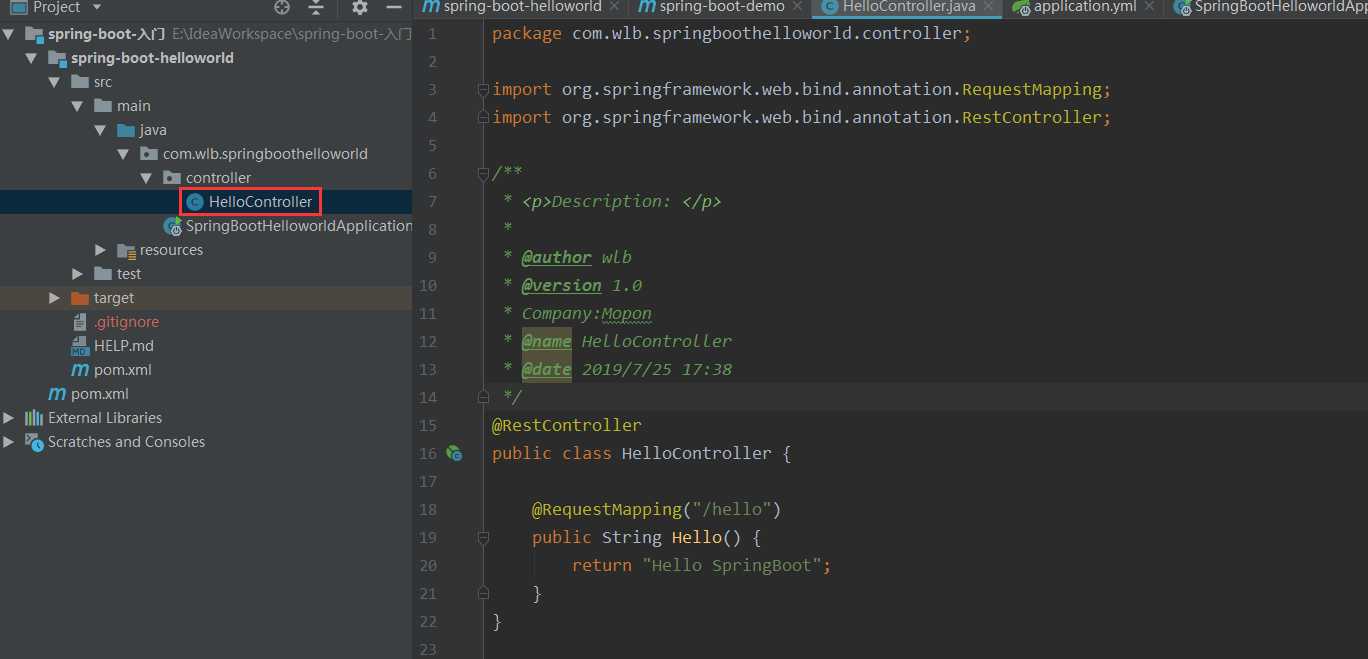Expand the target folder arrow
This screenshot has width=1368, height=659.
click(55, 298)
